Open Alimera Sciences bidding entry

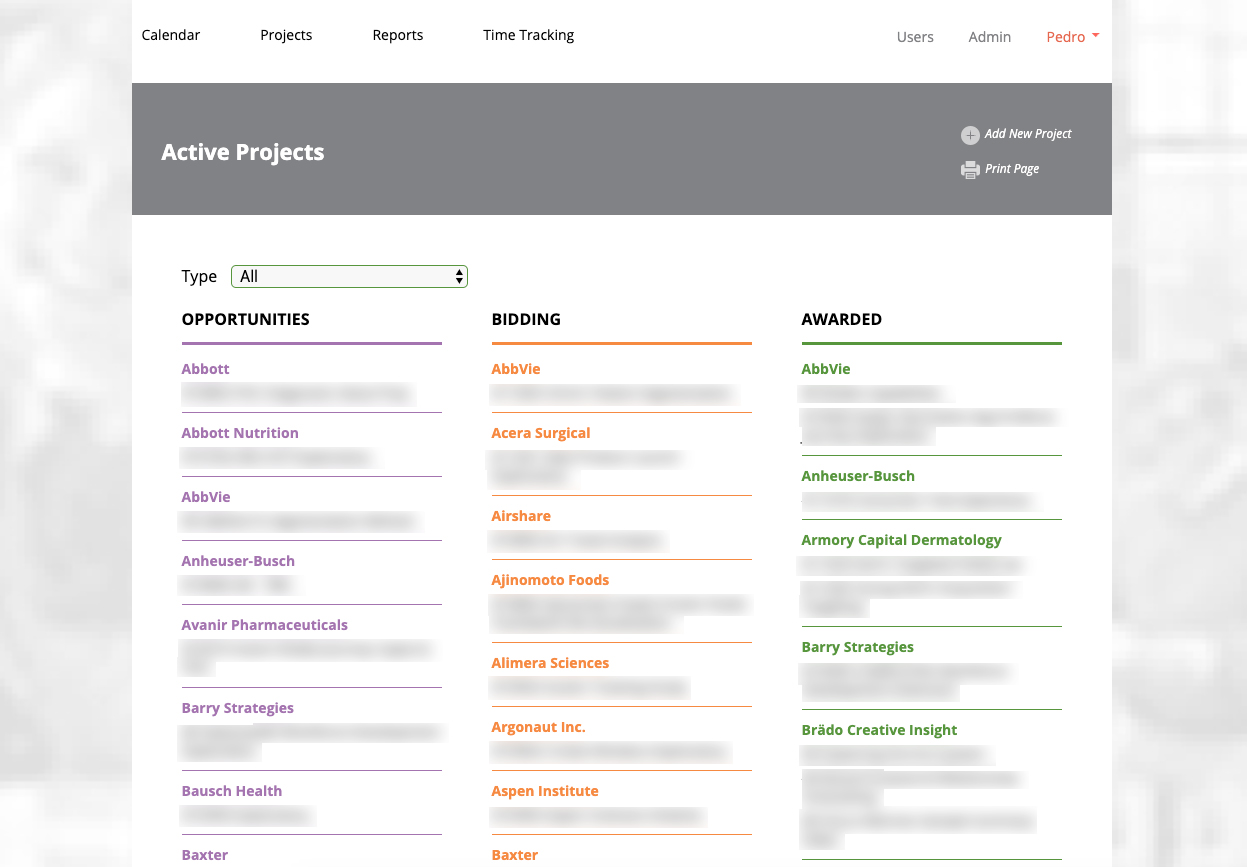[550, 663]
